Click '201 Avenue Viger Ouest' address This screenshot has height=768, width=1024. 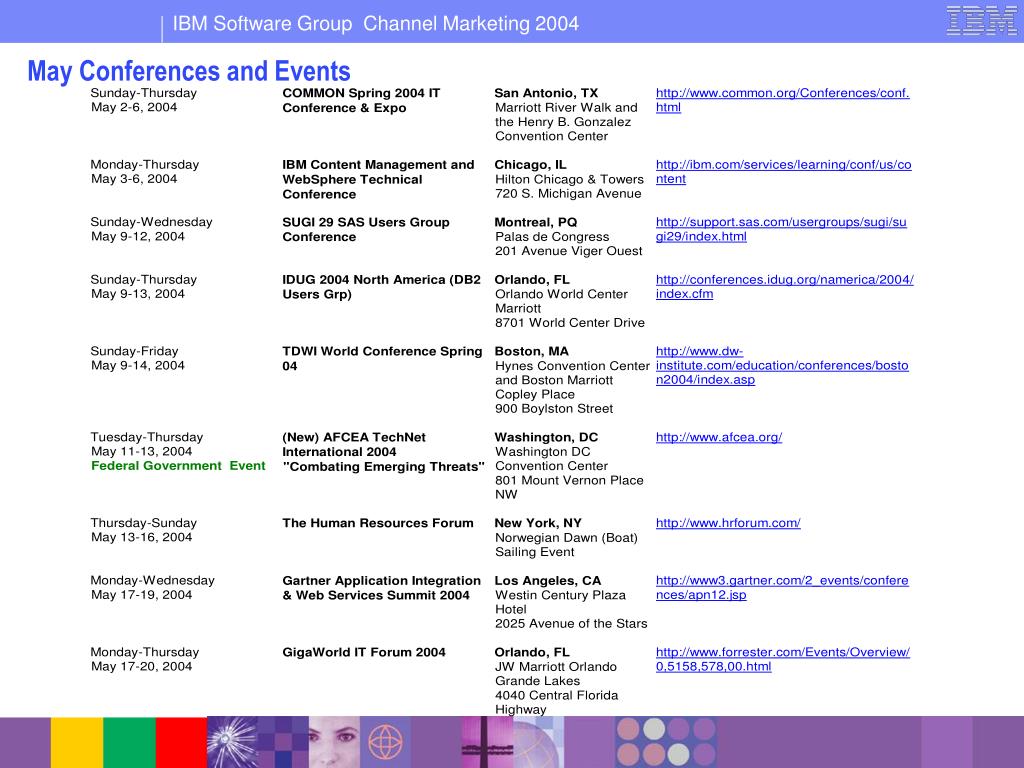coord(568,251)
